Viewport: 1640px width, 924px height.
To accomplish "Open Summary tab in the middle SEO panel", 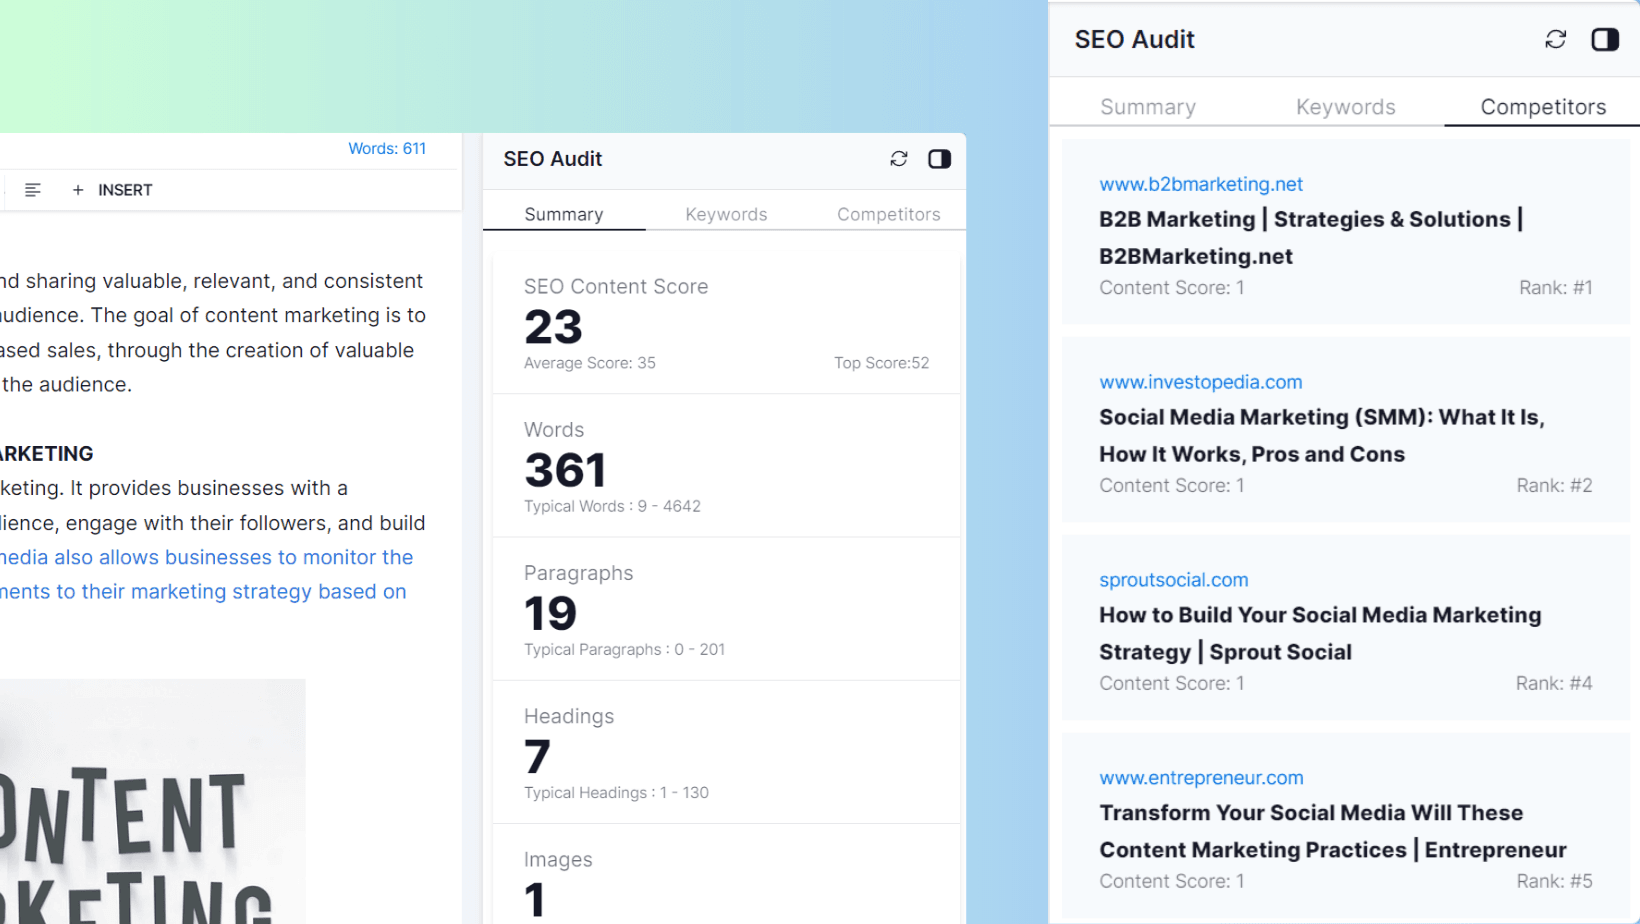I will [x=564, y=214].
